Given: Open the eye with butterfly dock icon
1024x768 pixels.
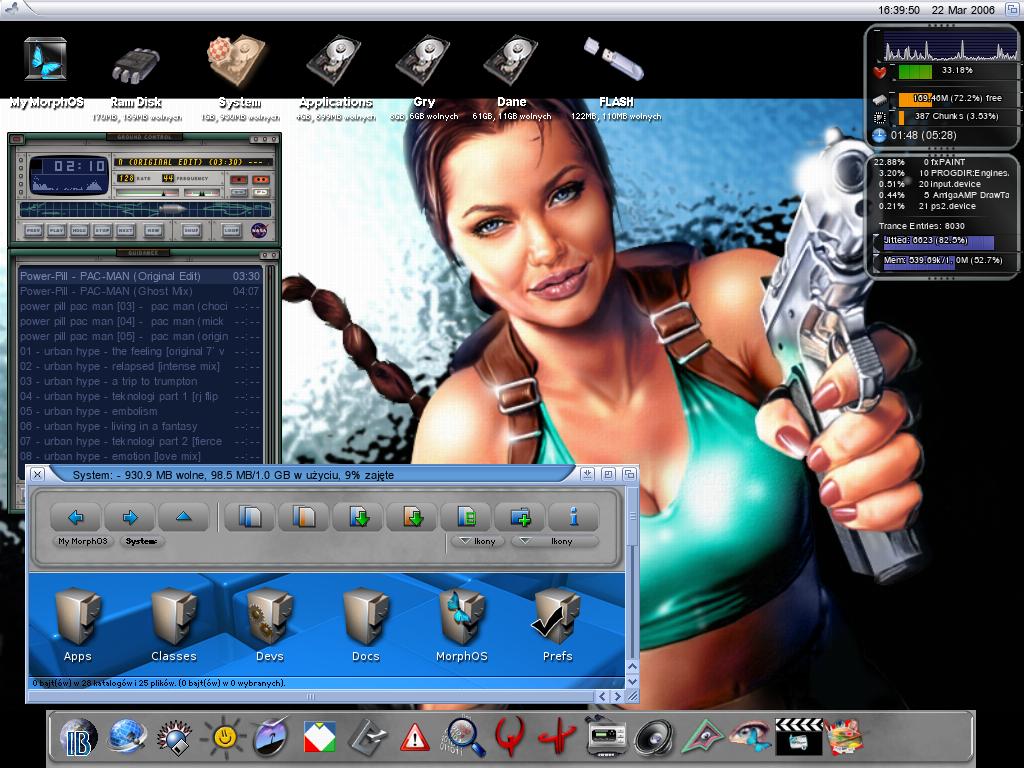Looking at the screenshot, I should 750,737.
